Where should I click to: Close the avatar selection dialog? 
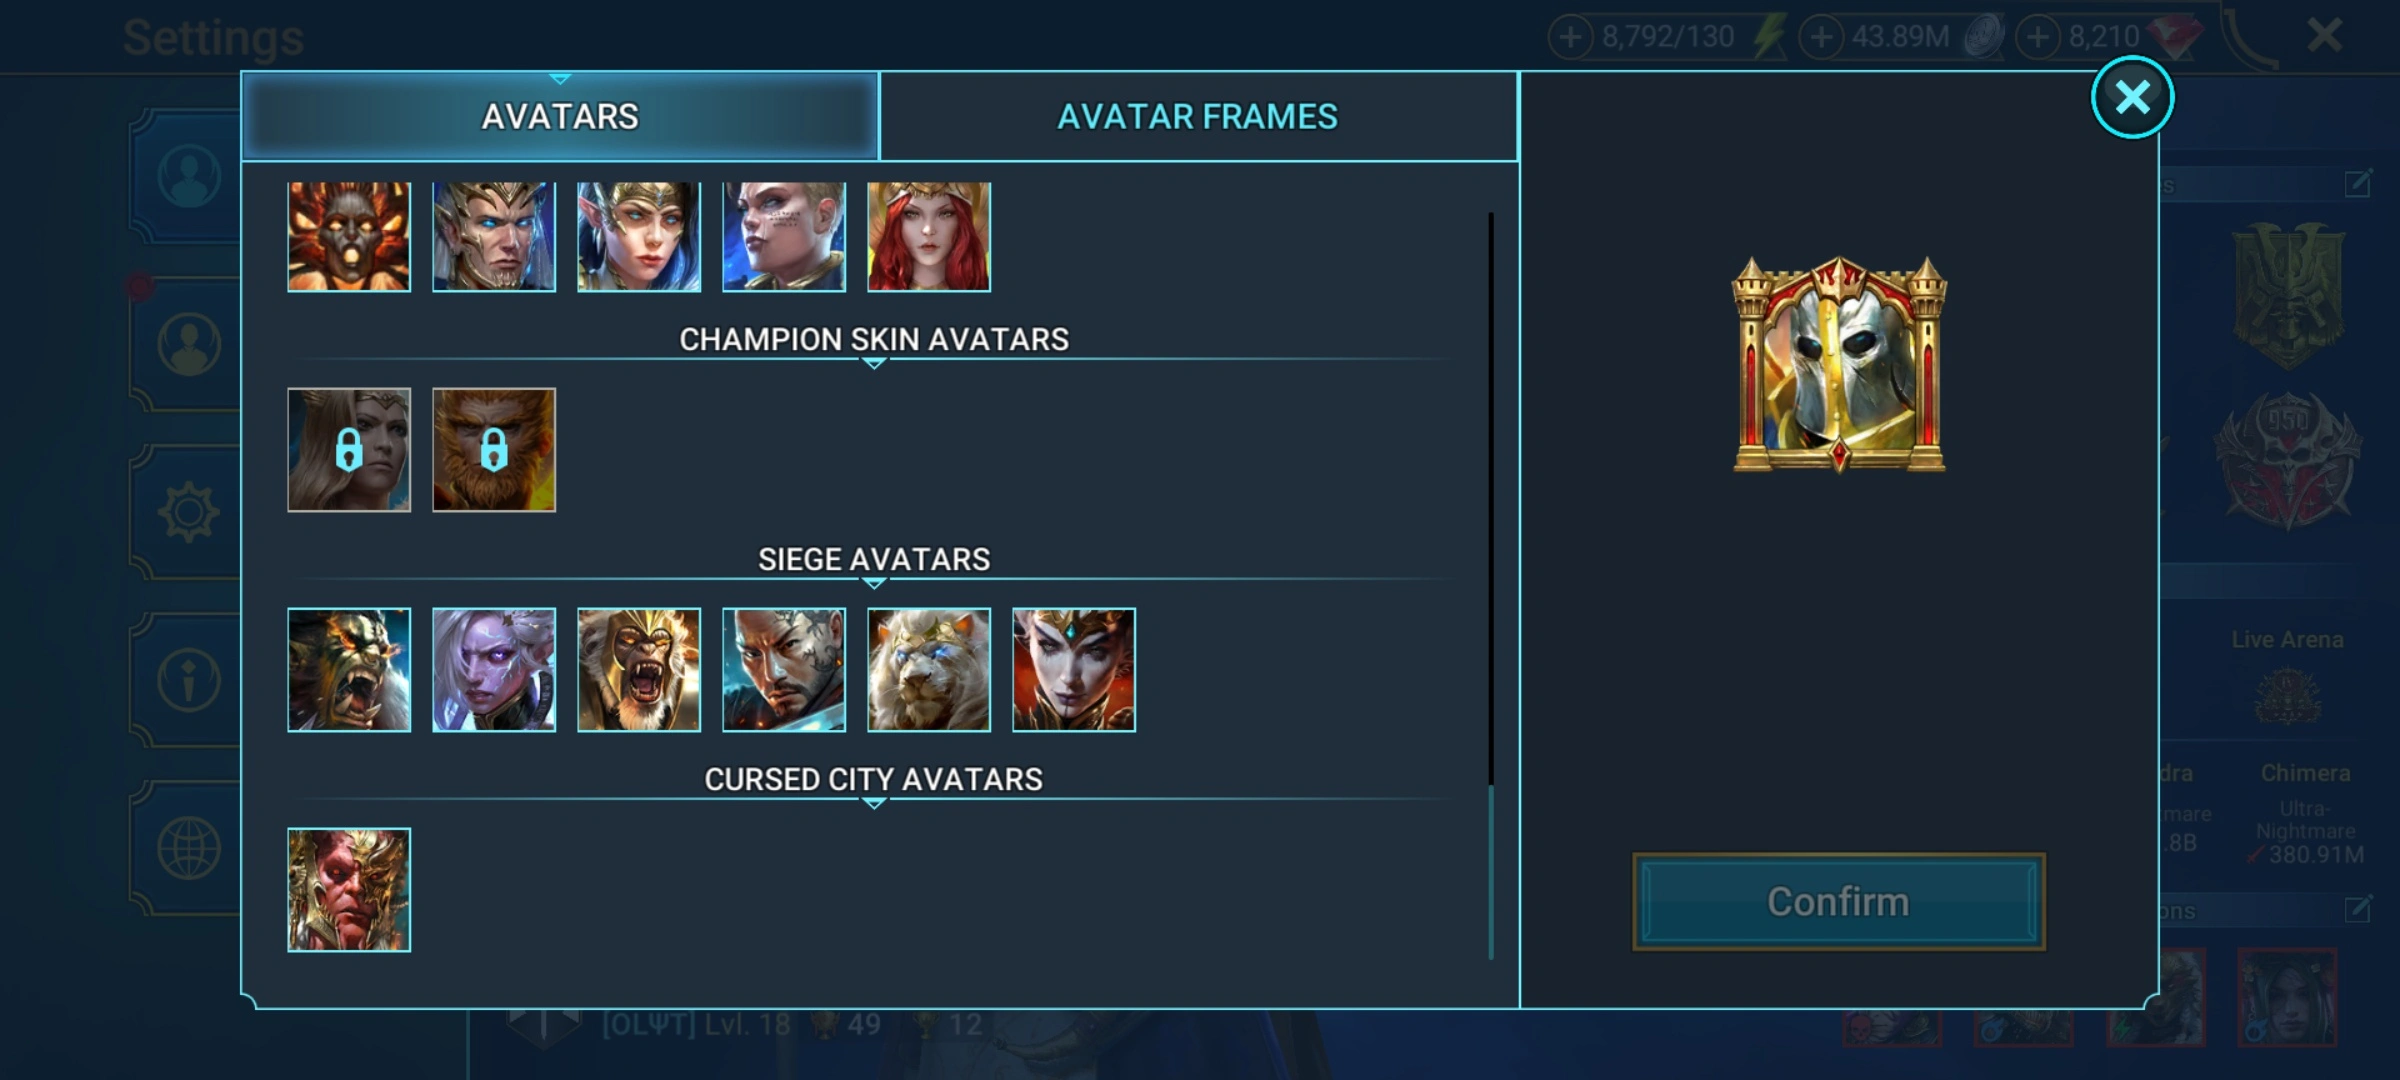(x=2132, y=98)
